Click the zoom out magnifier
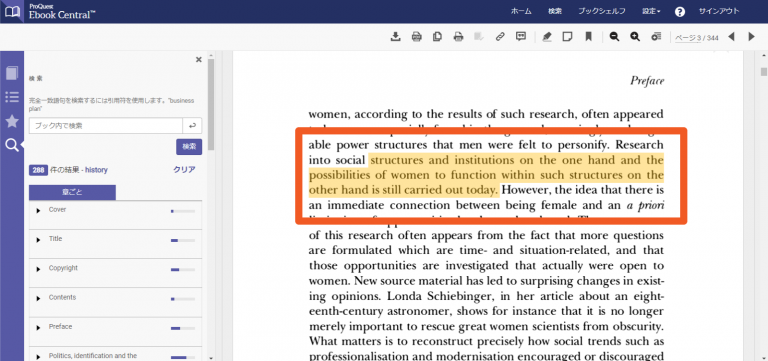The width and height of the screenshot is (768, 361). tap(614, 37)
